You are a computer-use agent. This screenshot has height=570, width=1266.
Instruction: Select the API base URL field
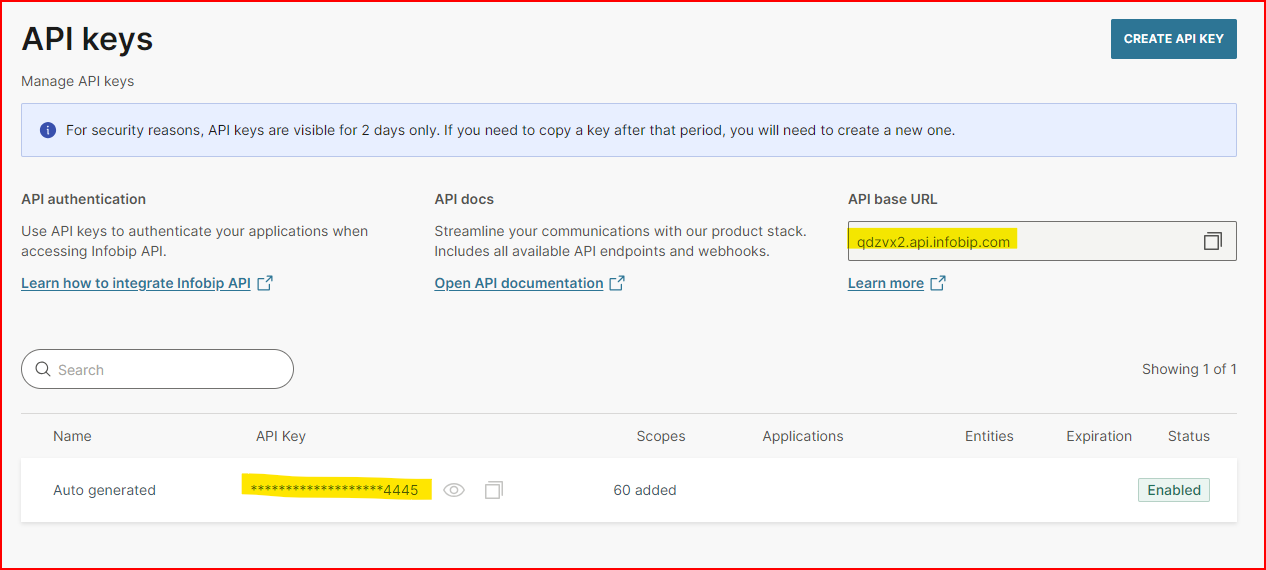pos(1042,241)
